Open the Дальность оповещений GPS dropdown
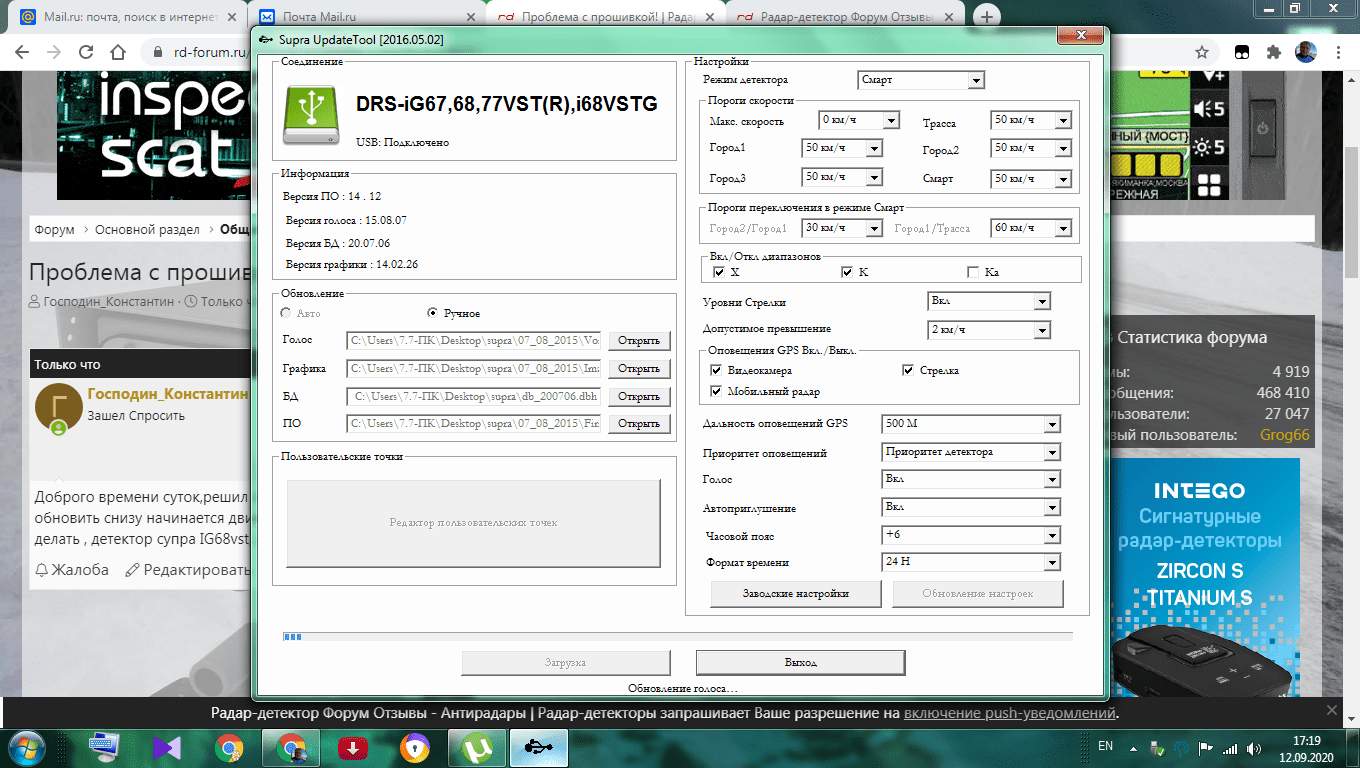 [x=971, y=424]
